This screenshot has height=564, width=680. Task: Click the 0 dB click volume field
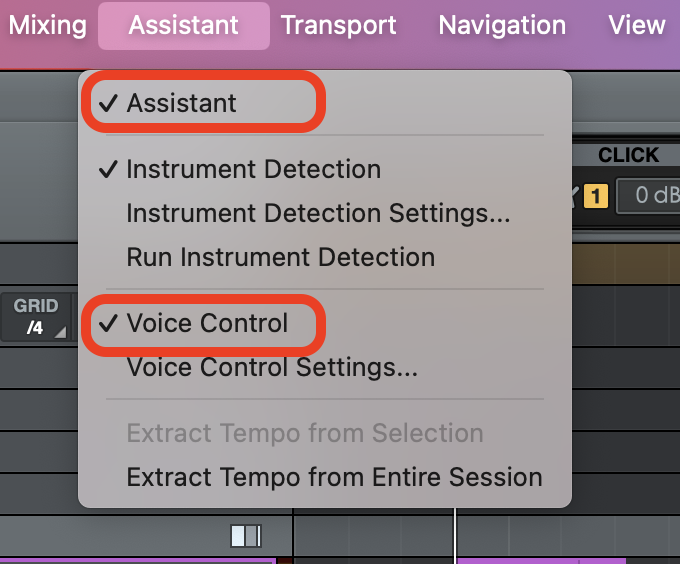click(x=648, y=196)
